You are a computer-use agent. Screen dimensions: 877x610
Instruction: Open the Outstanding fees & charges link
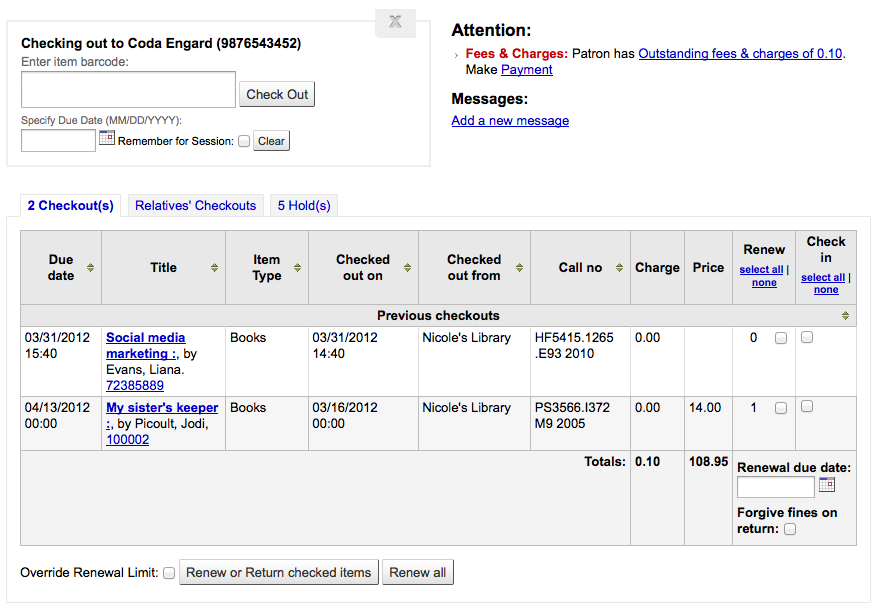point(740,54)
